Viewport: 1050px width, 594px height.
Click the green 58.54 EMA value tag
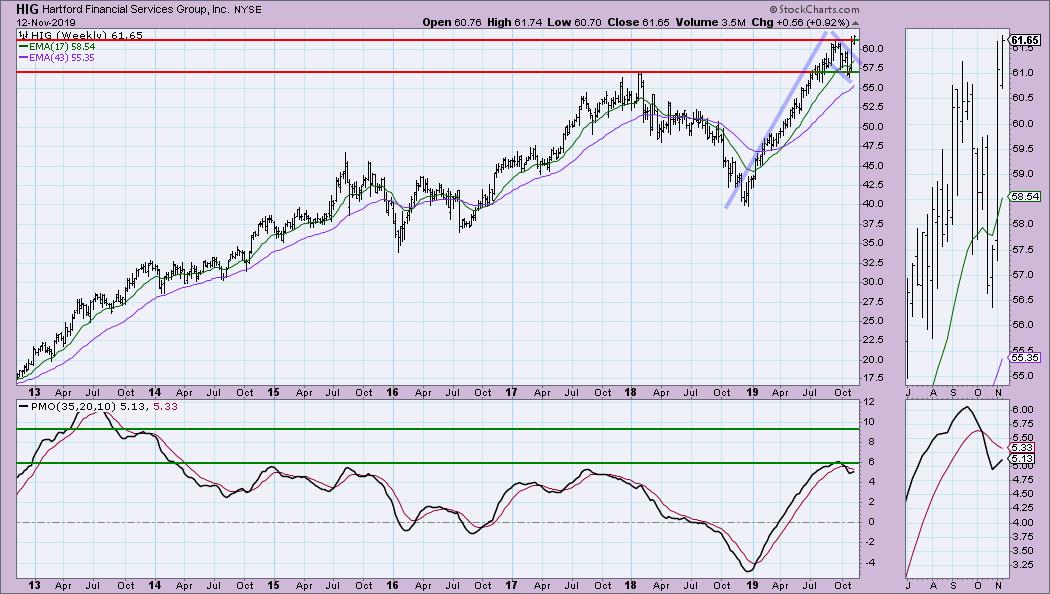pos(1021,199)
